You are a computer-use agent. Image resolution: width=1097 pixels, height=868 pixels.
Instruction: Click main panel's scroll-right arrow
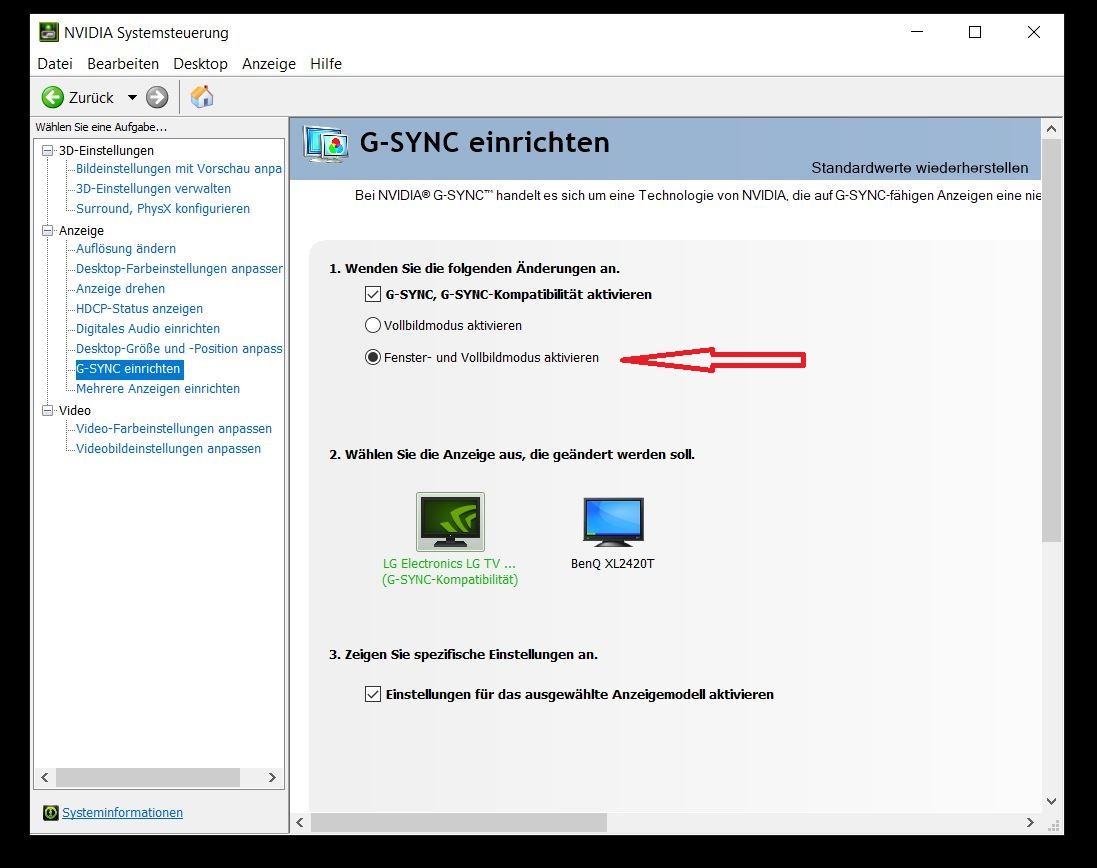[1030, 823]
